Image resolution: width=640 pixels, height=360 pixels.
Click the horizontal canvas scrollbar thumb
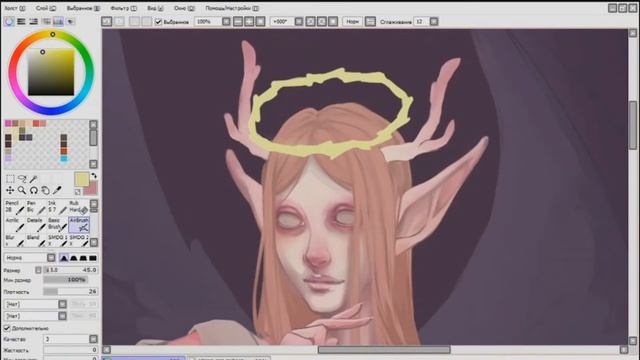(x=384, y=350)
